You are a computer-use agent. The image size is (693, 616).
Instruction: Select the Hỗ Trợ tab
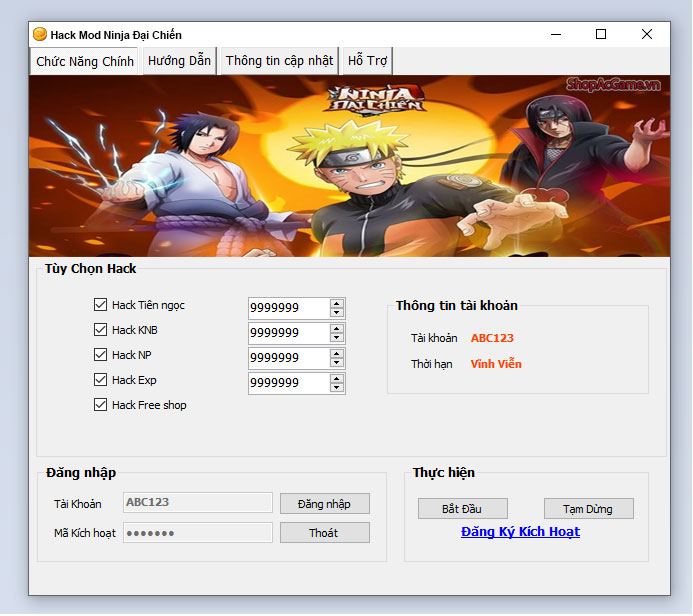click(367, 61)
